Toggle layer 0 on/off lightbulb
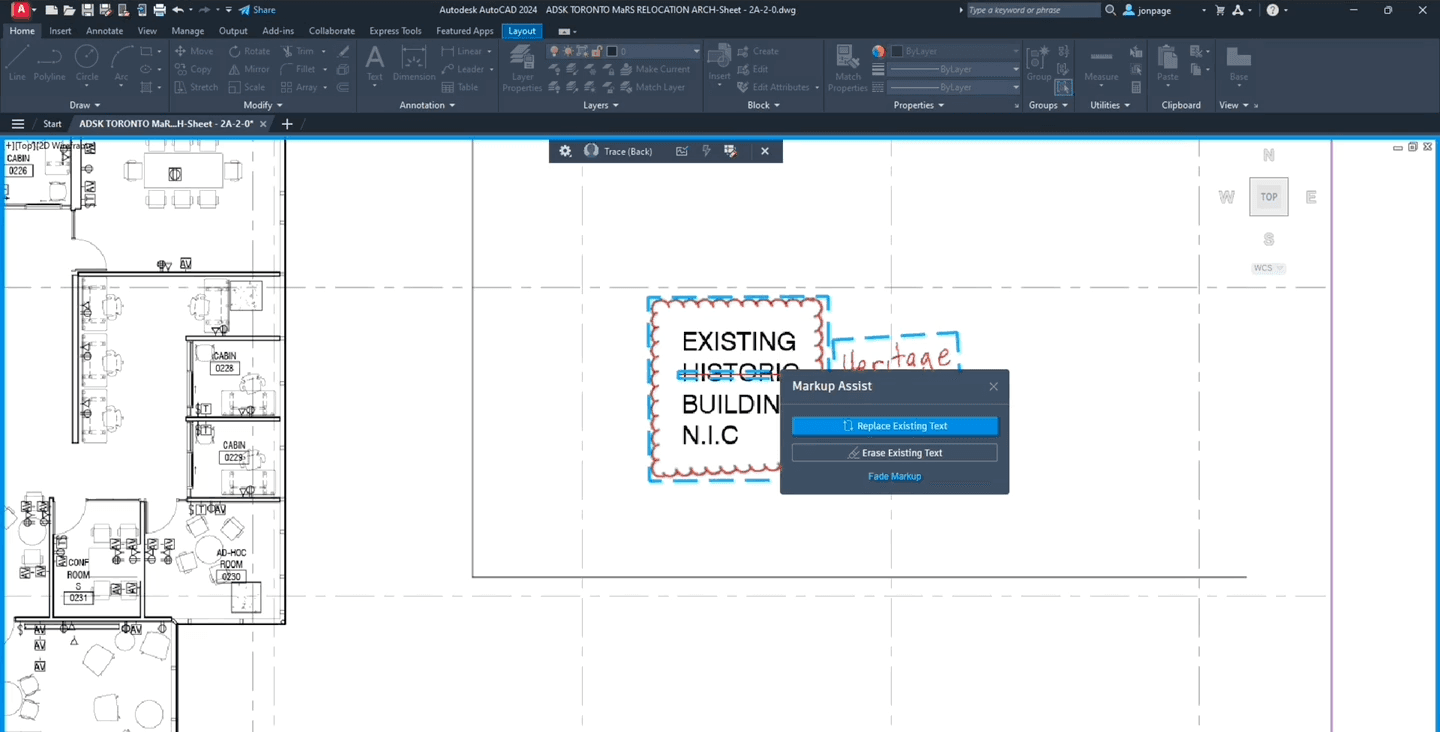Screen dimensions: 1440x732 tap(554, 51)
